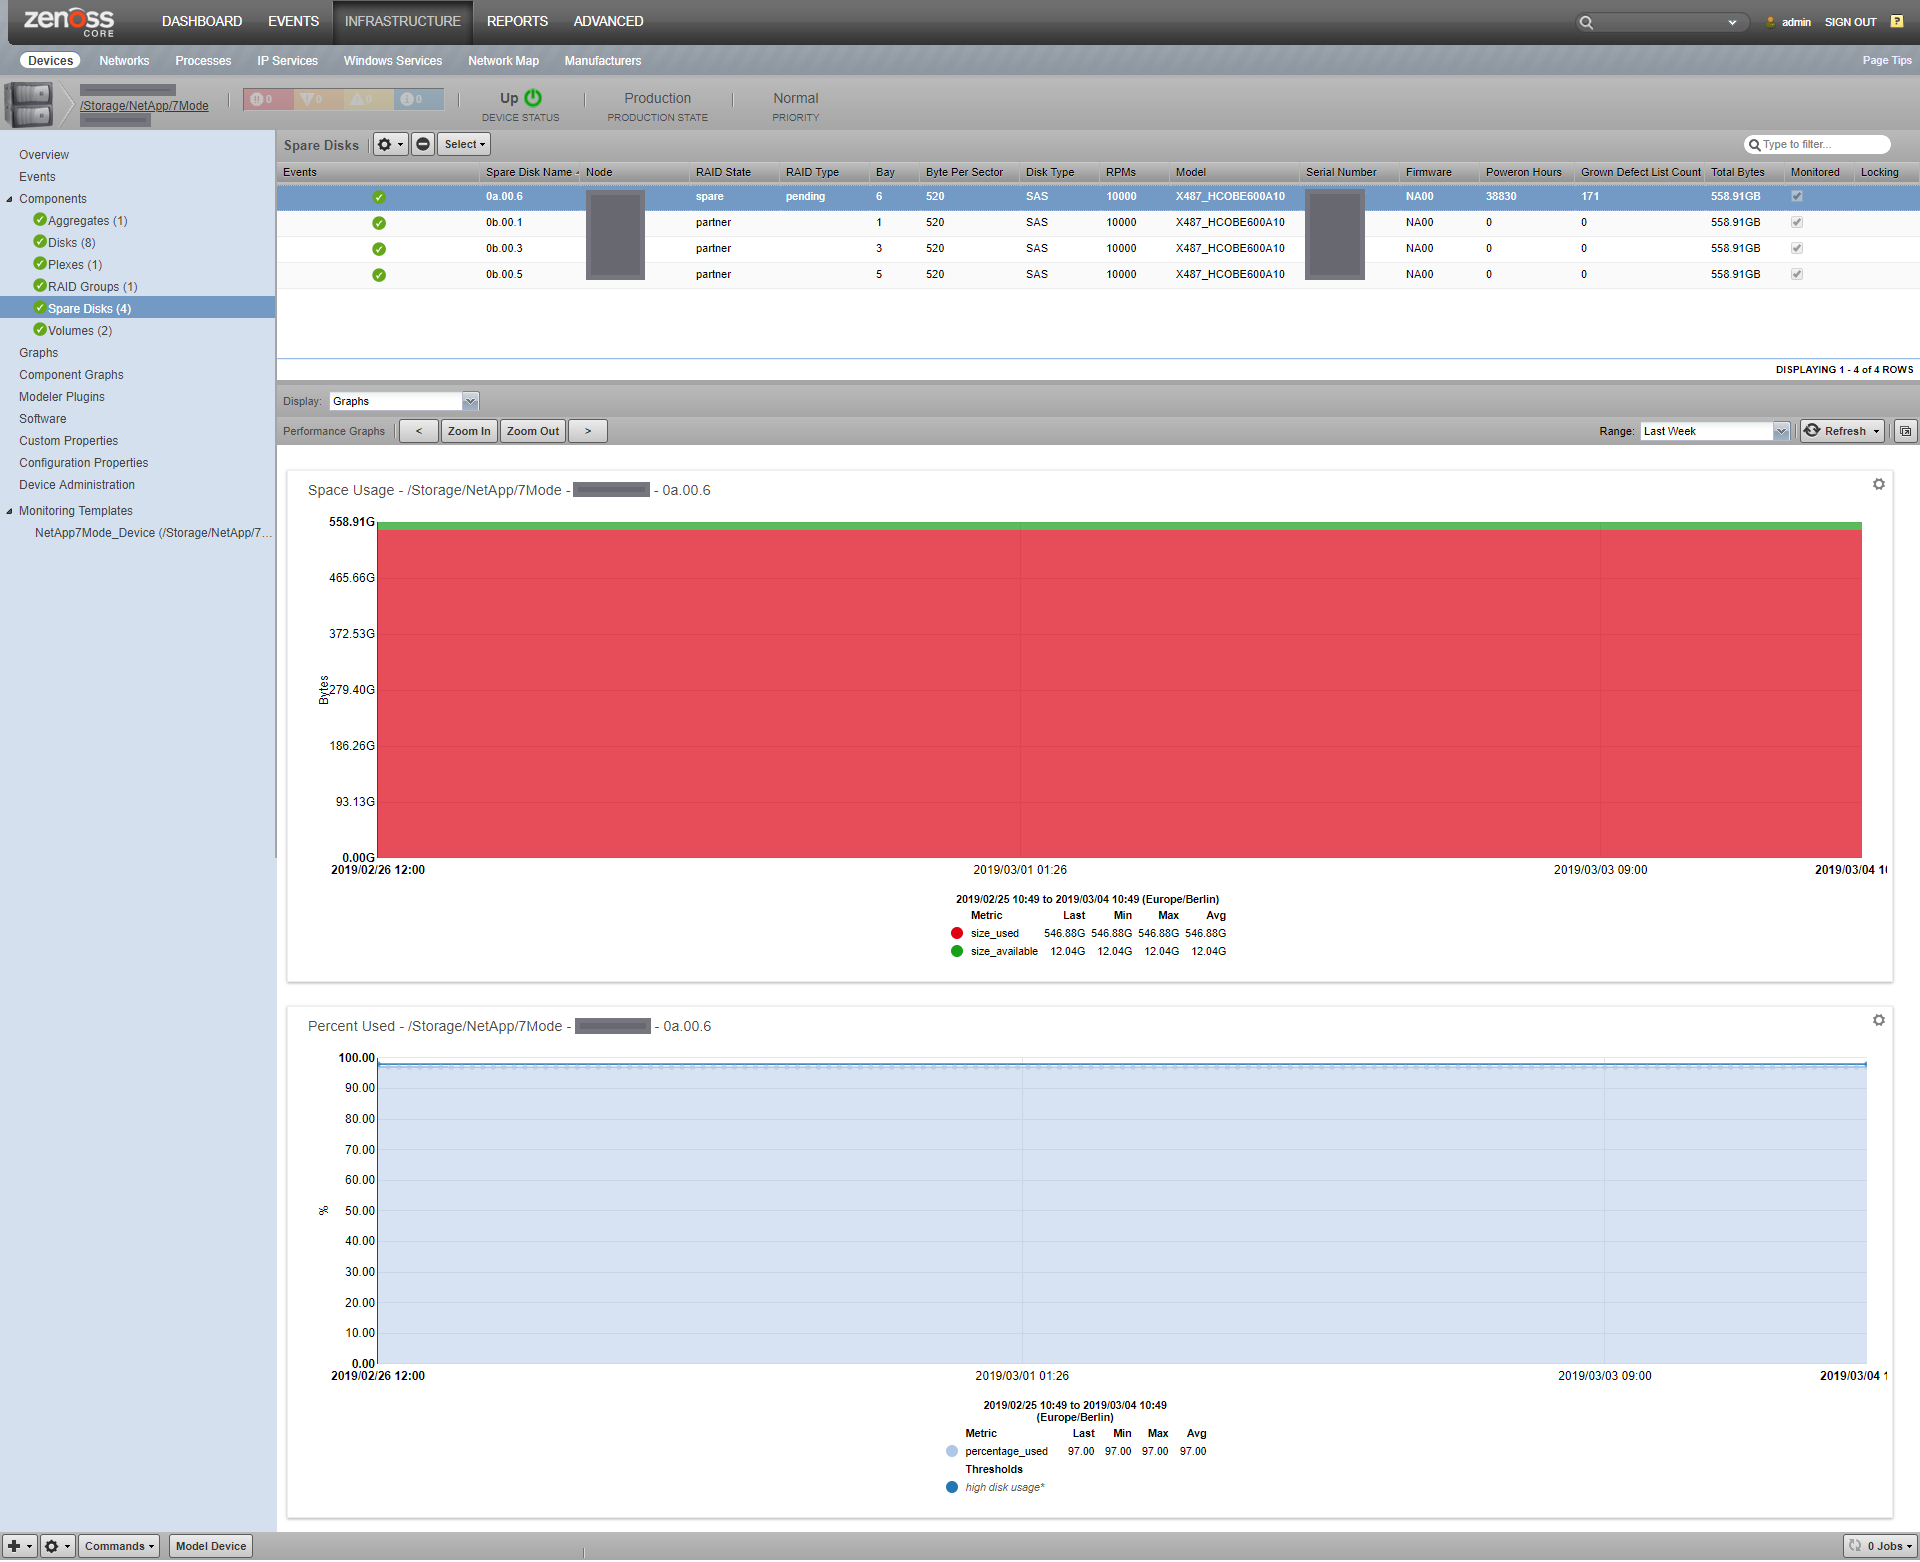Click the remove component minus icon

(423, 145)
